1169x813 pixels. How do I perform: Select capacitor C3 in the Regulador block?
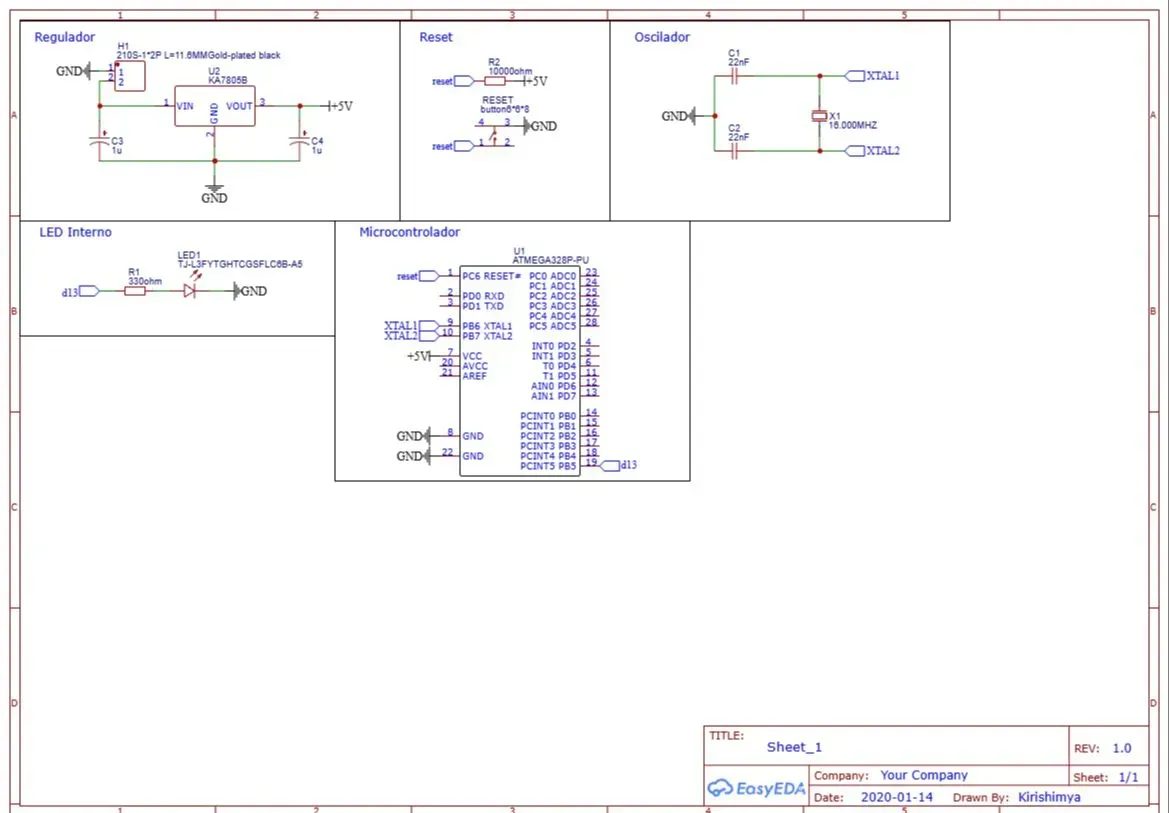tap(99, 140)
